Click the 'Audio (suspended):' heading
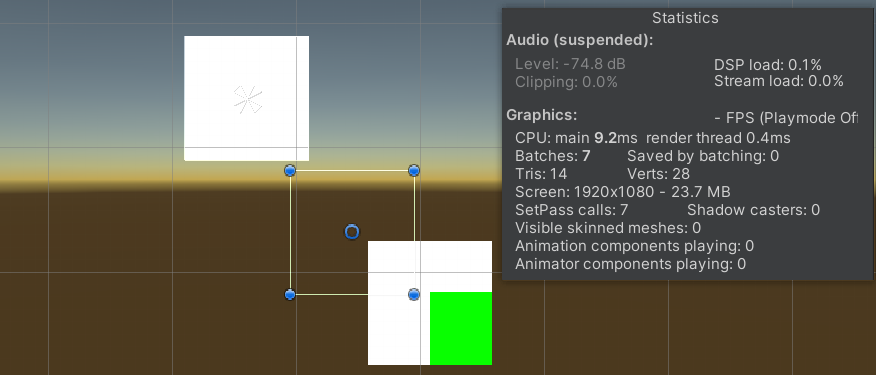876x375 pixels. [x=579, y=41]
